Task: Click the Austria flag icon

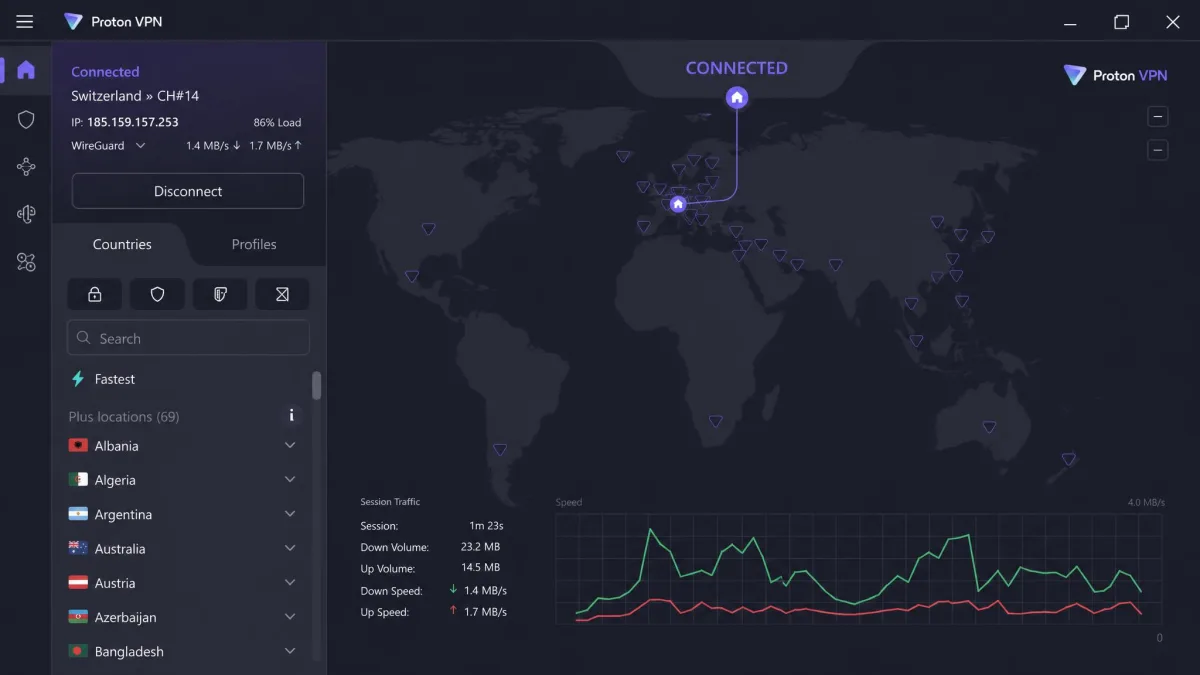Action: [x=78, y=582]
